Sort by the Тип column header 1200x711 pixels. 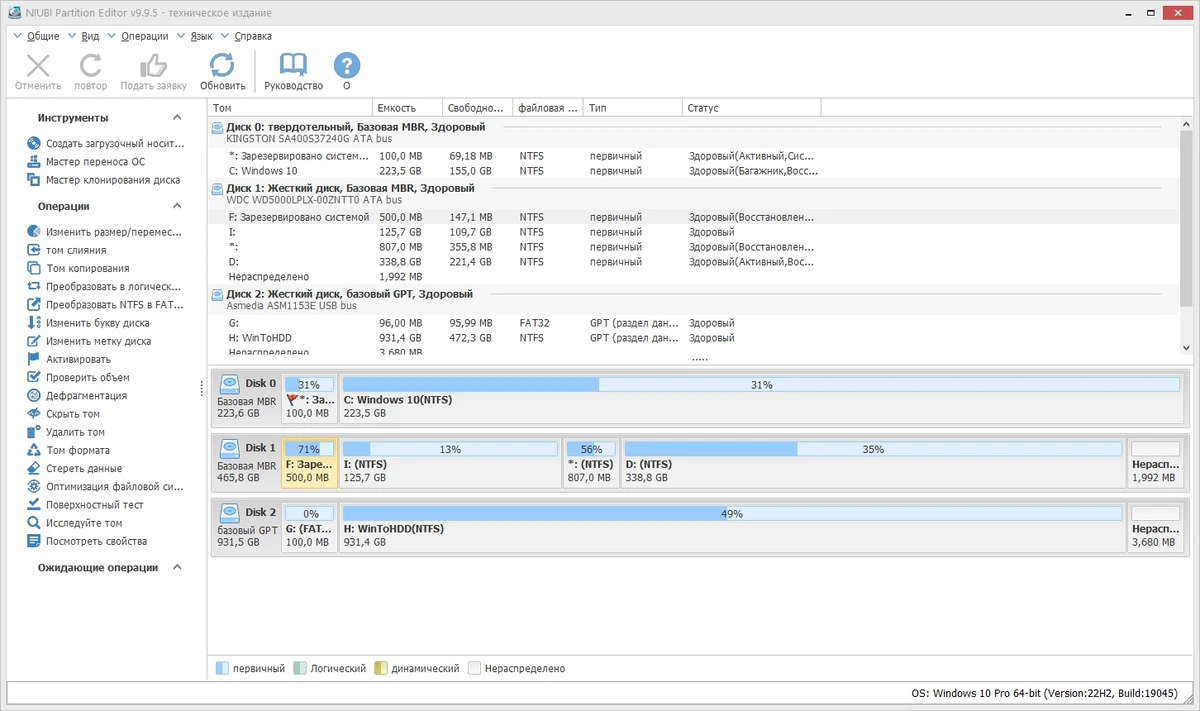[x=632, y=108]
